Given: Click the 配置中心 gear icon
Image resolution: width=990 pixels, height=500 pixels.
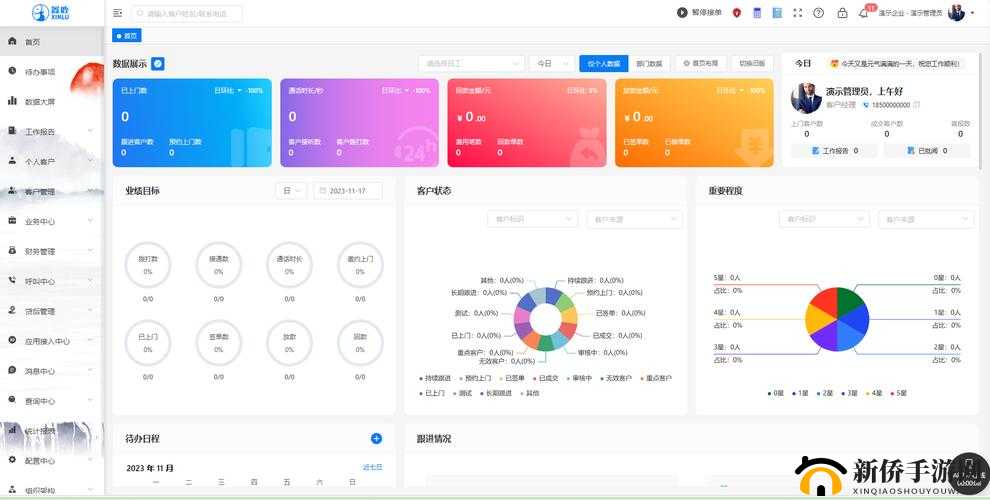Looking at the screenshot, I should (12, 460).
